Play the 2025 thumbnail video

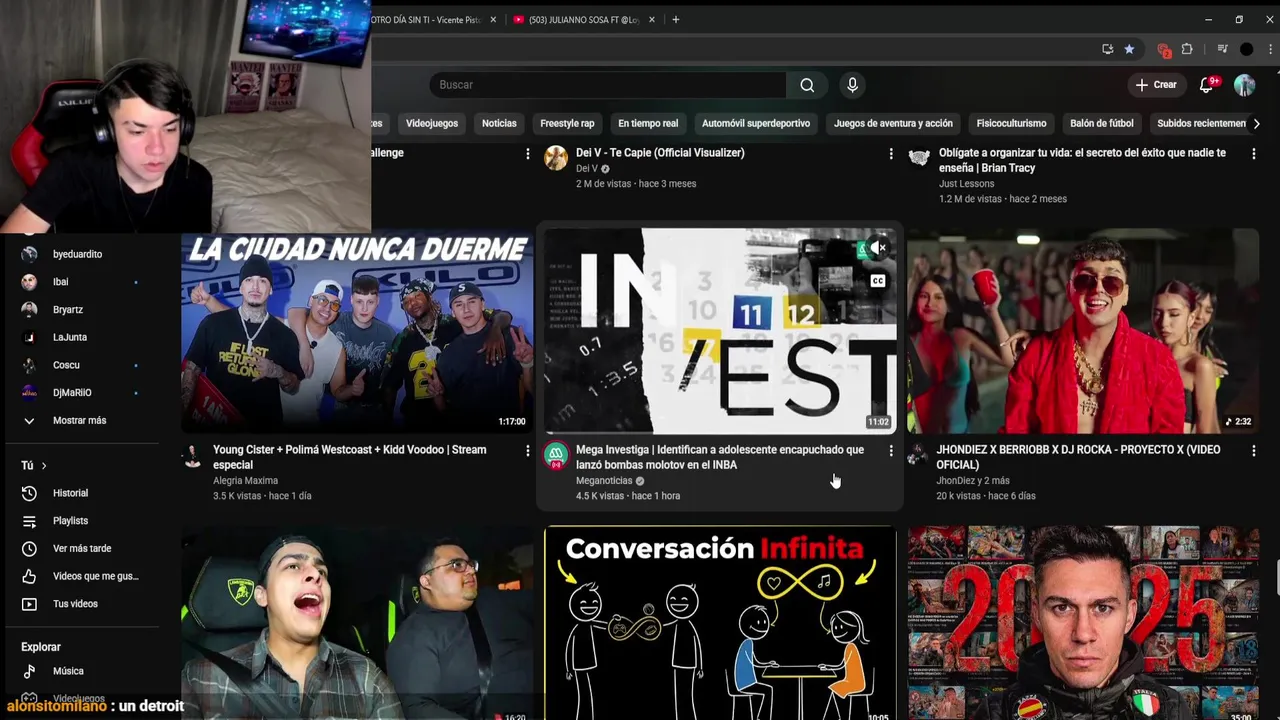pyautogui.click(x=1083, y=623)
